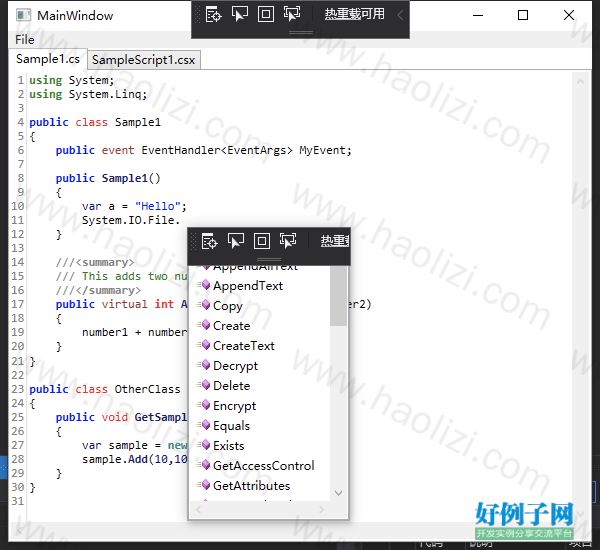Viewport: 600px width, 550px height.
Task: Click completion list vertical scrollbar thumb
Action: pyautogui.click(x=338, y=296)
